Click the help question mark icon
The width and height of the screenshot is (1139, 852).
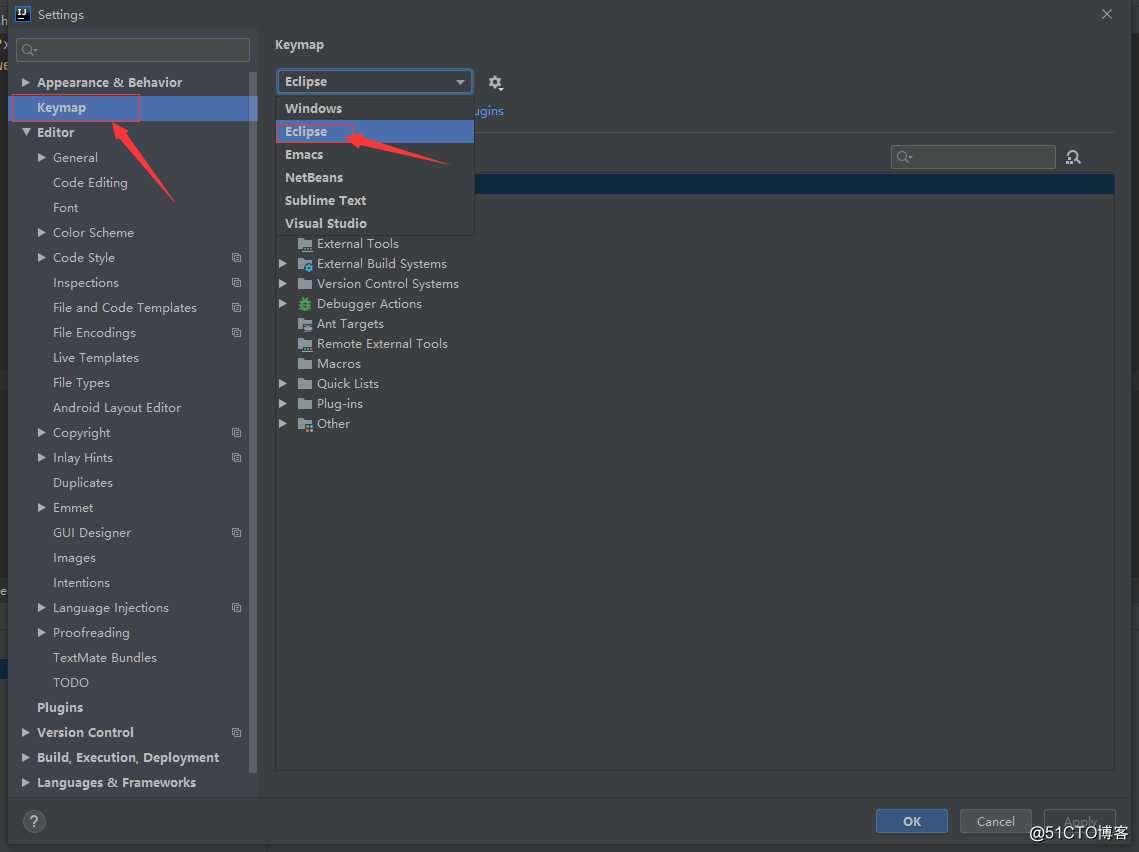pos(34,821)
